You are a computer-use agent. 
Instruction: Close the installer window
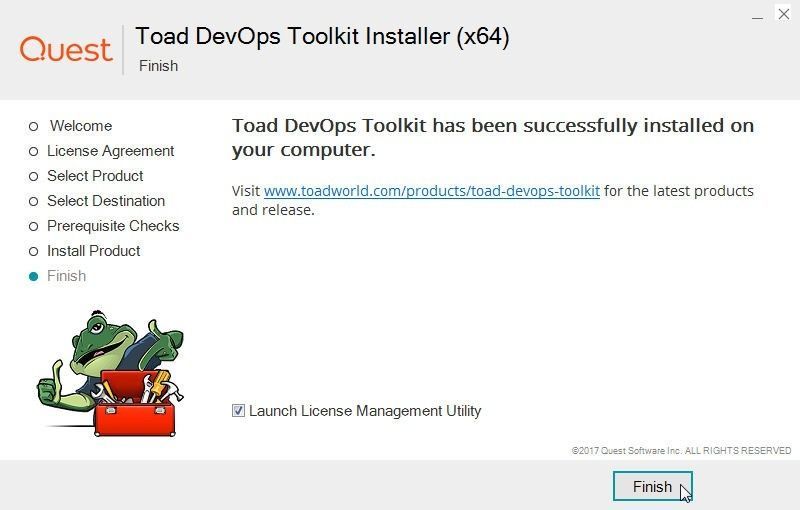tap(784, 14)
